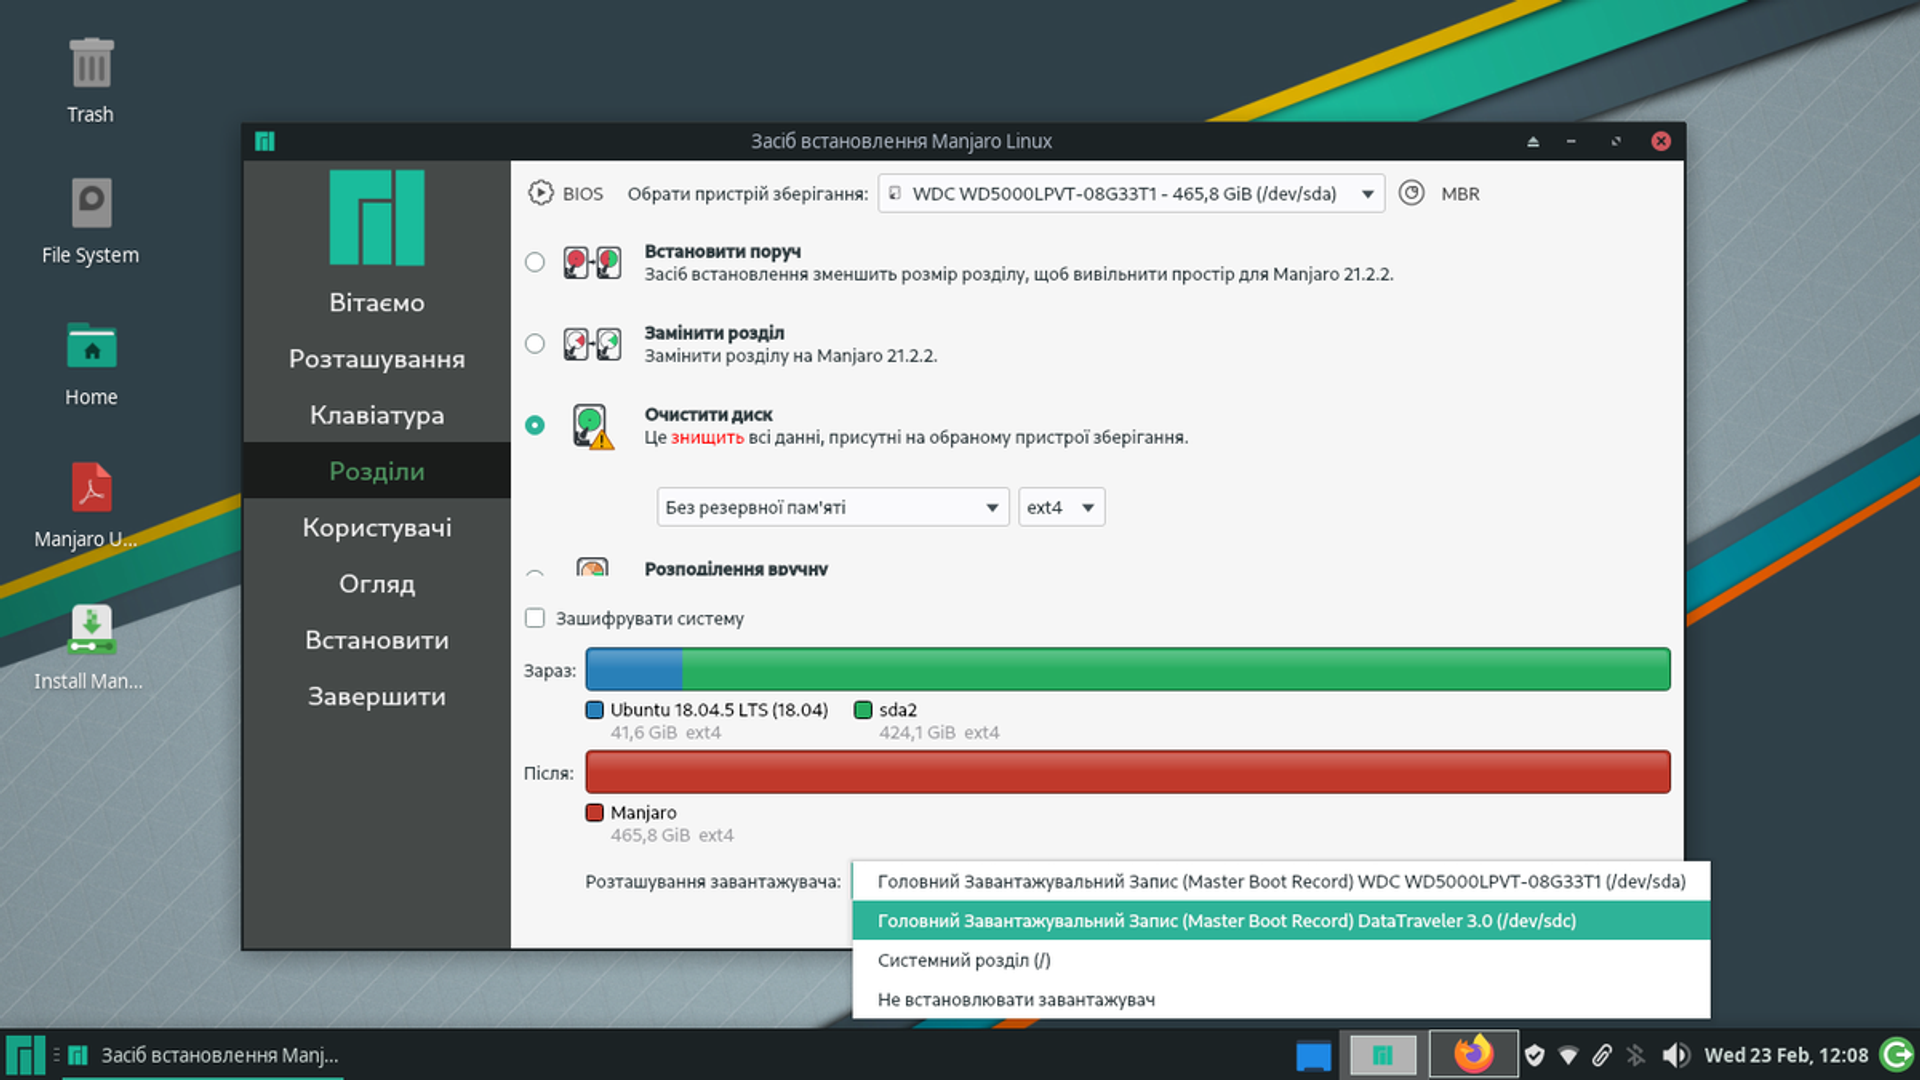Choose MBR on WDC /dev/sda option
The height and width of the screenshot is (1080, 1920).
pos(1281,881)
